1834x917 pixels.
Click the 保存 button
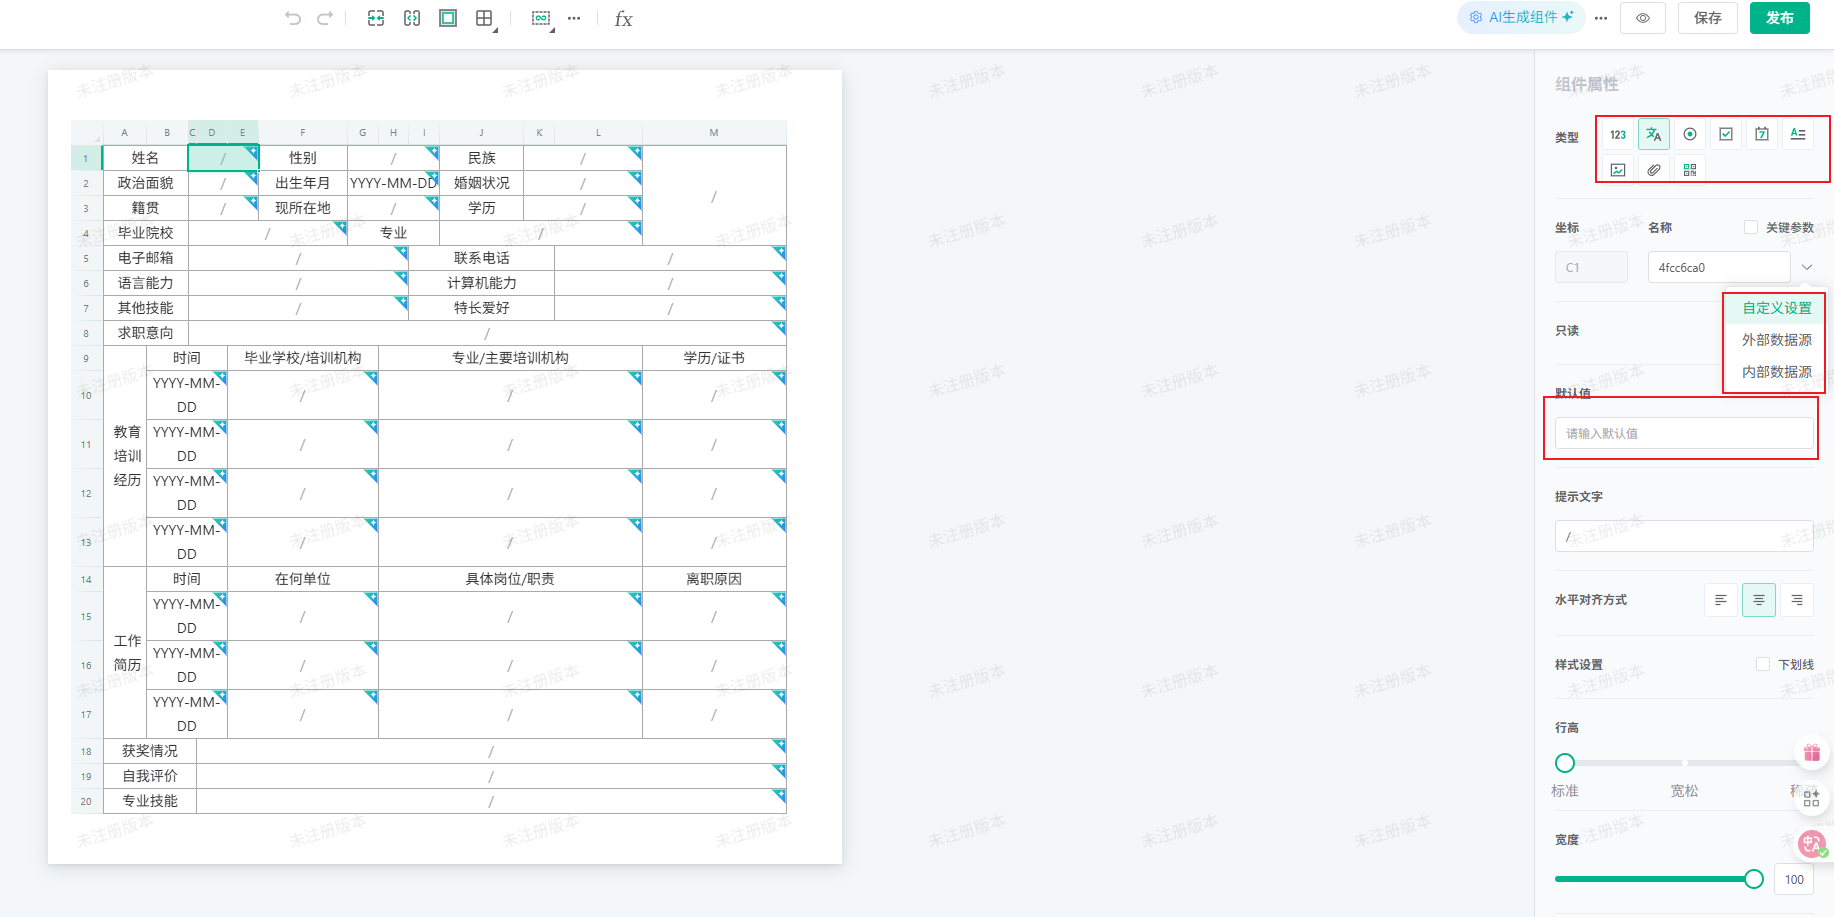(1708, 18)
